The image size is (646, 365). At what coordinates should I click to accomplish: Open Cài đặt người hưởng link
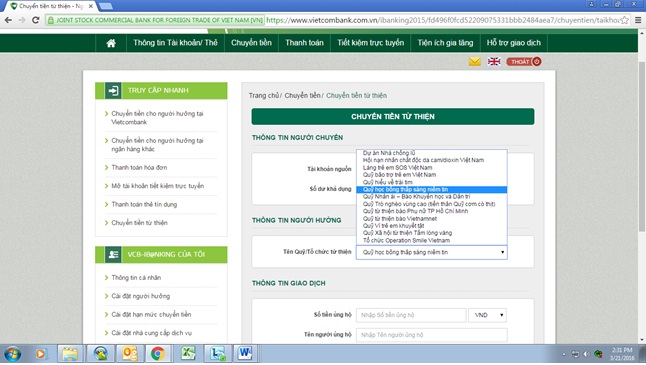tap(140, 296)
